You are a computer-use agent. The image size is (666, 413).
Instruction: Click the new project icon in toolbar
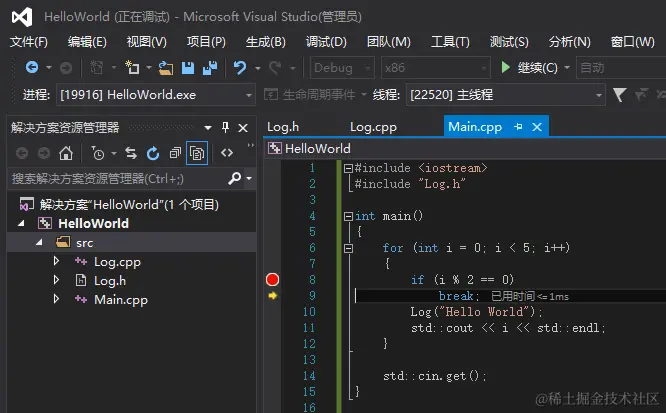point(132,68)
